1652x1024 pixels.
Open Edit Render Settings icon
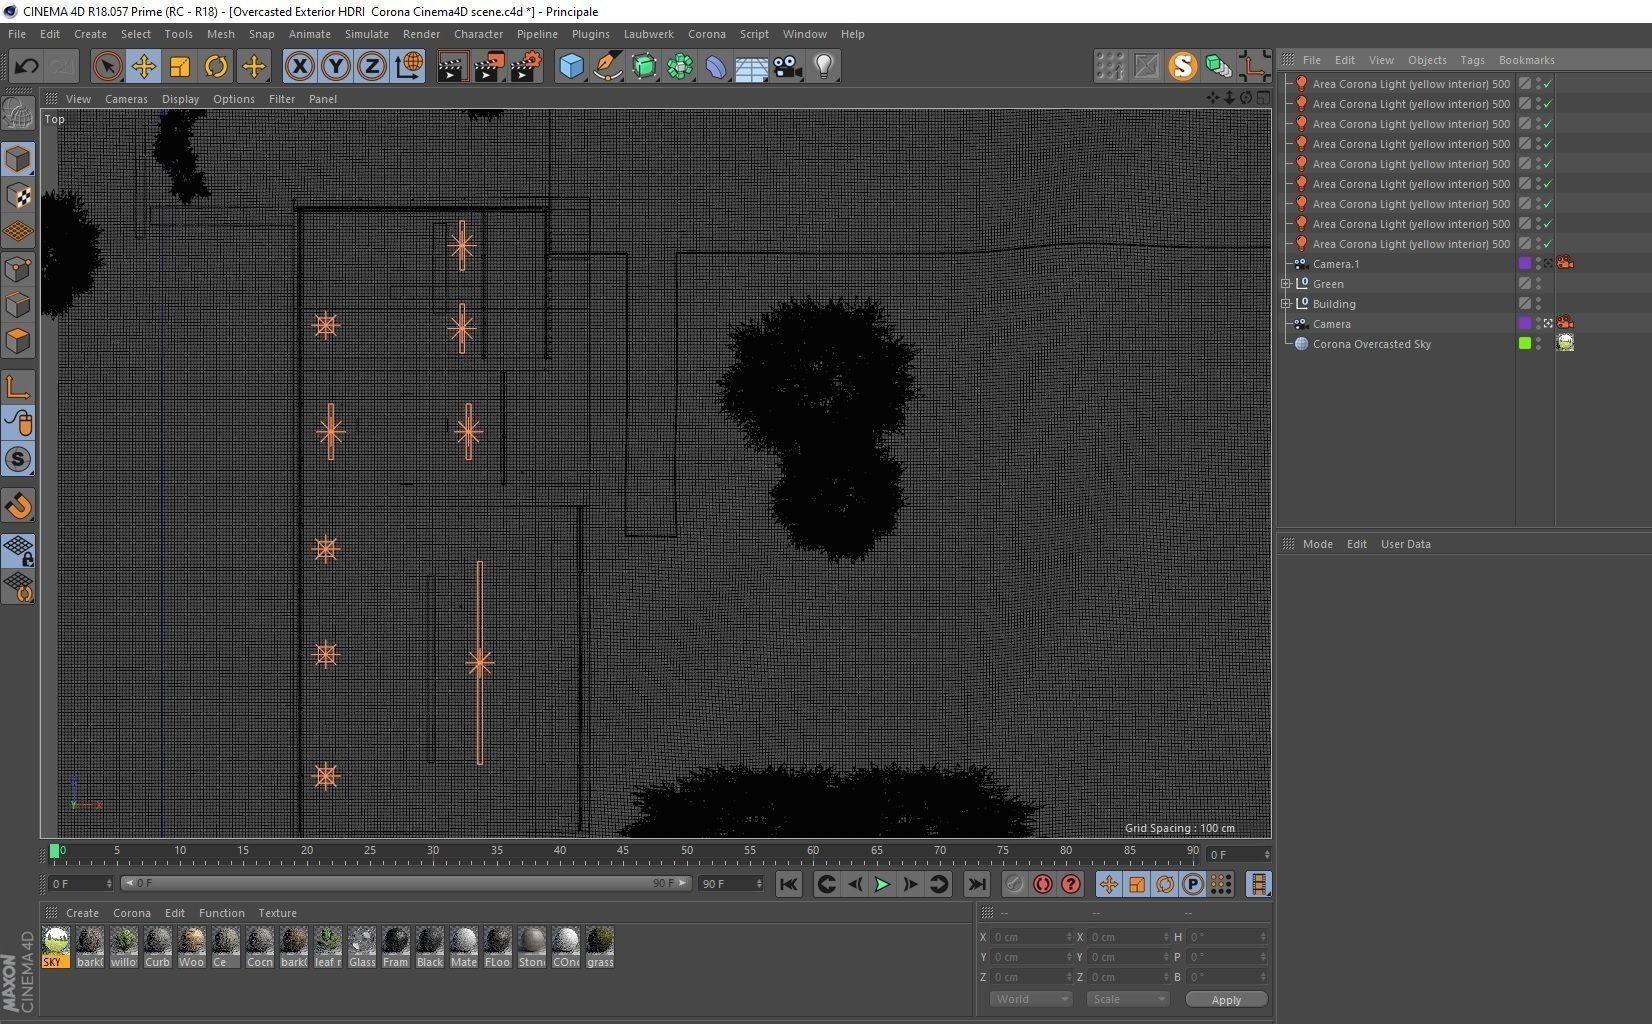(x=525, y=67)
